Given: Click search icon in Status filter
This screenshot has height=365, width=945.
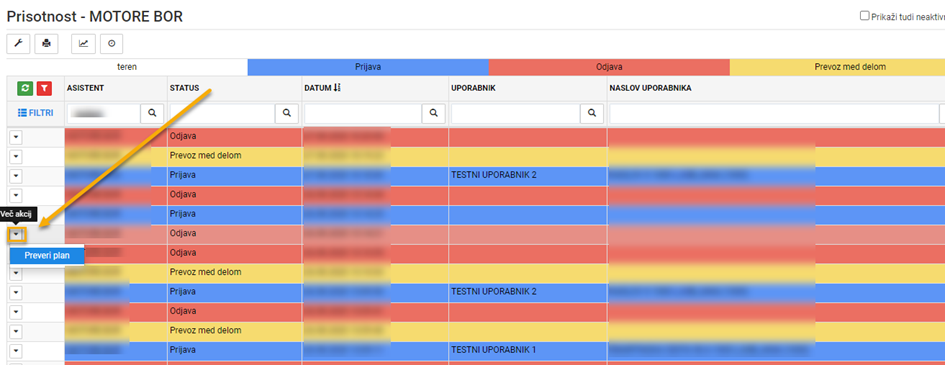Looking at the screenshot, I should click(287, 113).
